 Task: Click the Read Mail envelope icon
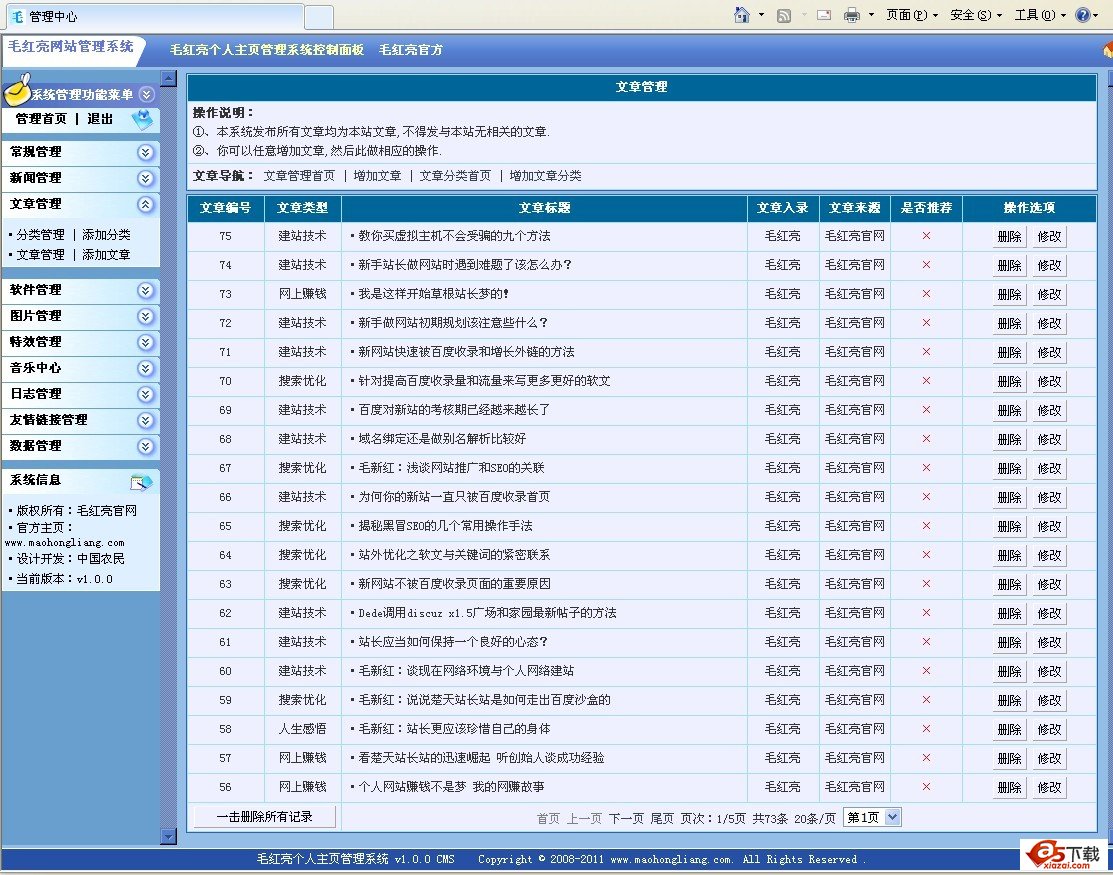[824, 15]
